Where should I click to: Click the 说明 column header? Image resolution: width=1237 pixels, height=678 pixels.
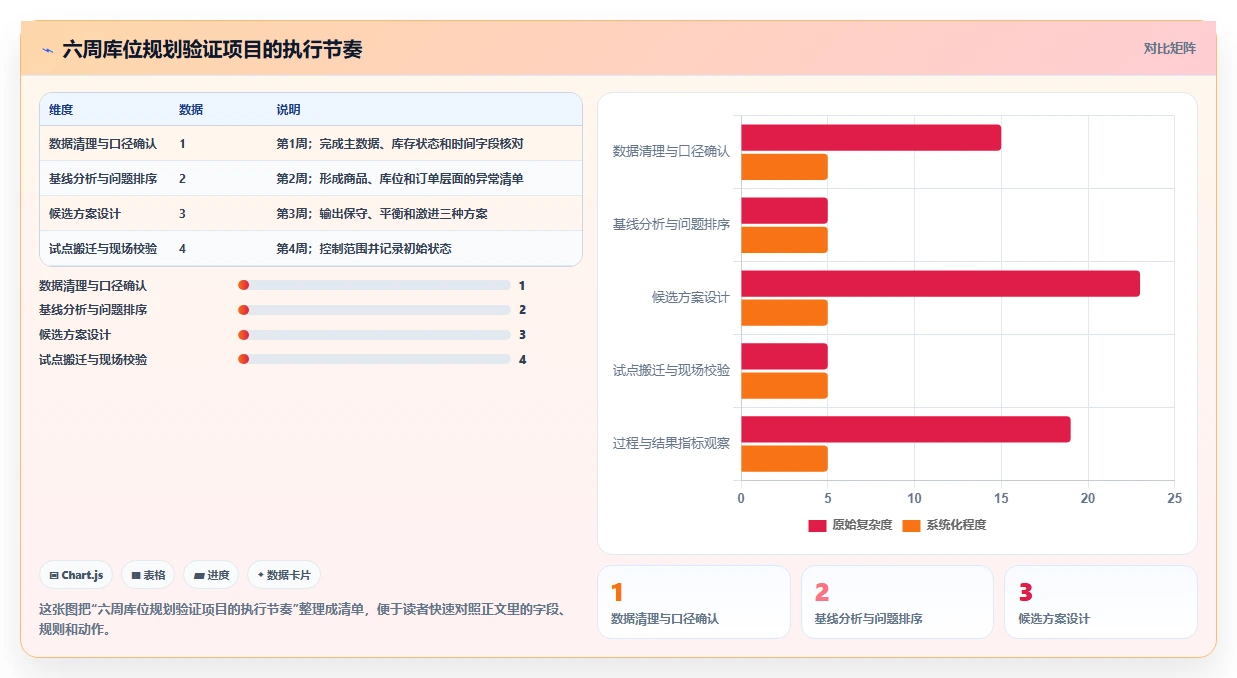[x=289, y=110]
